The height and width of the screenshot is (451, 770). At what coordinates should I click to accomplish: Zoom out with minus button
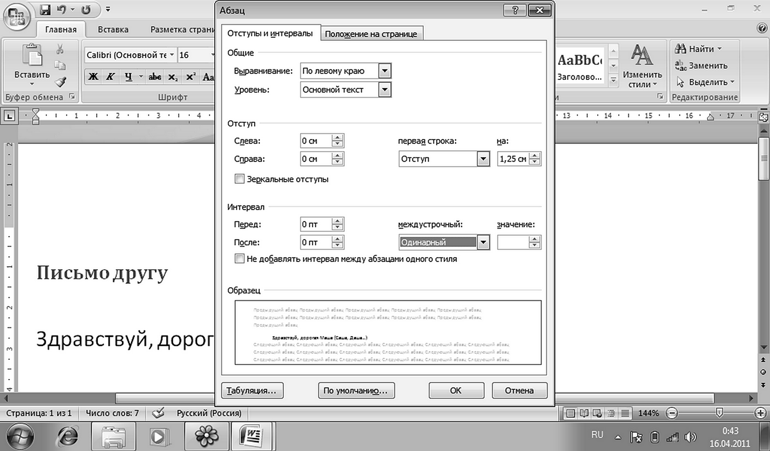[x=672, y=413]
